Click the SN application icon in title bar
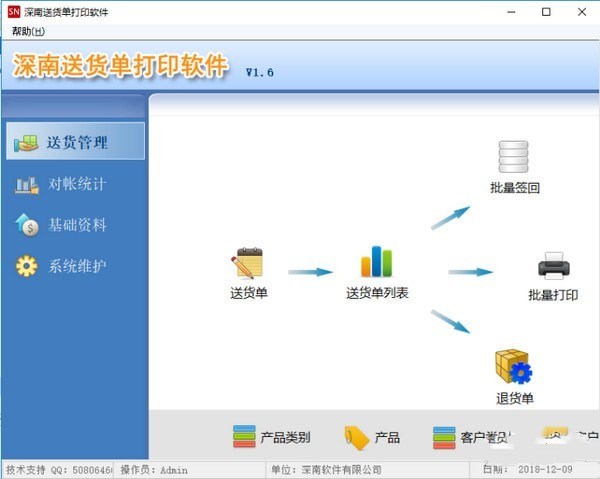The image size is (600, 479). 14,12
